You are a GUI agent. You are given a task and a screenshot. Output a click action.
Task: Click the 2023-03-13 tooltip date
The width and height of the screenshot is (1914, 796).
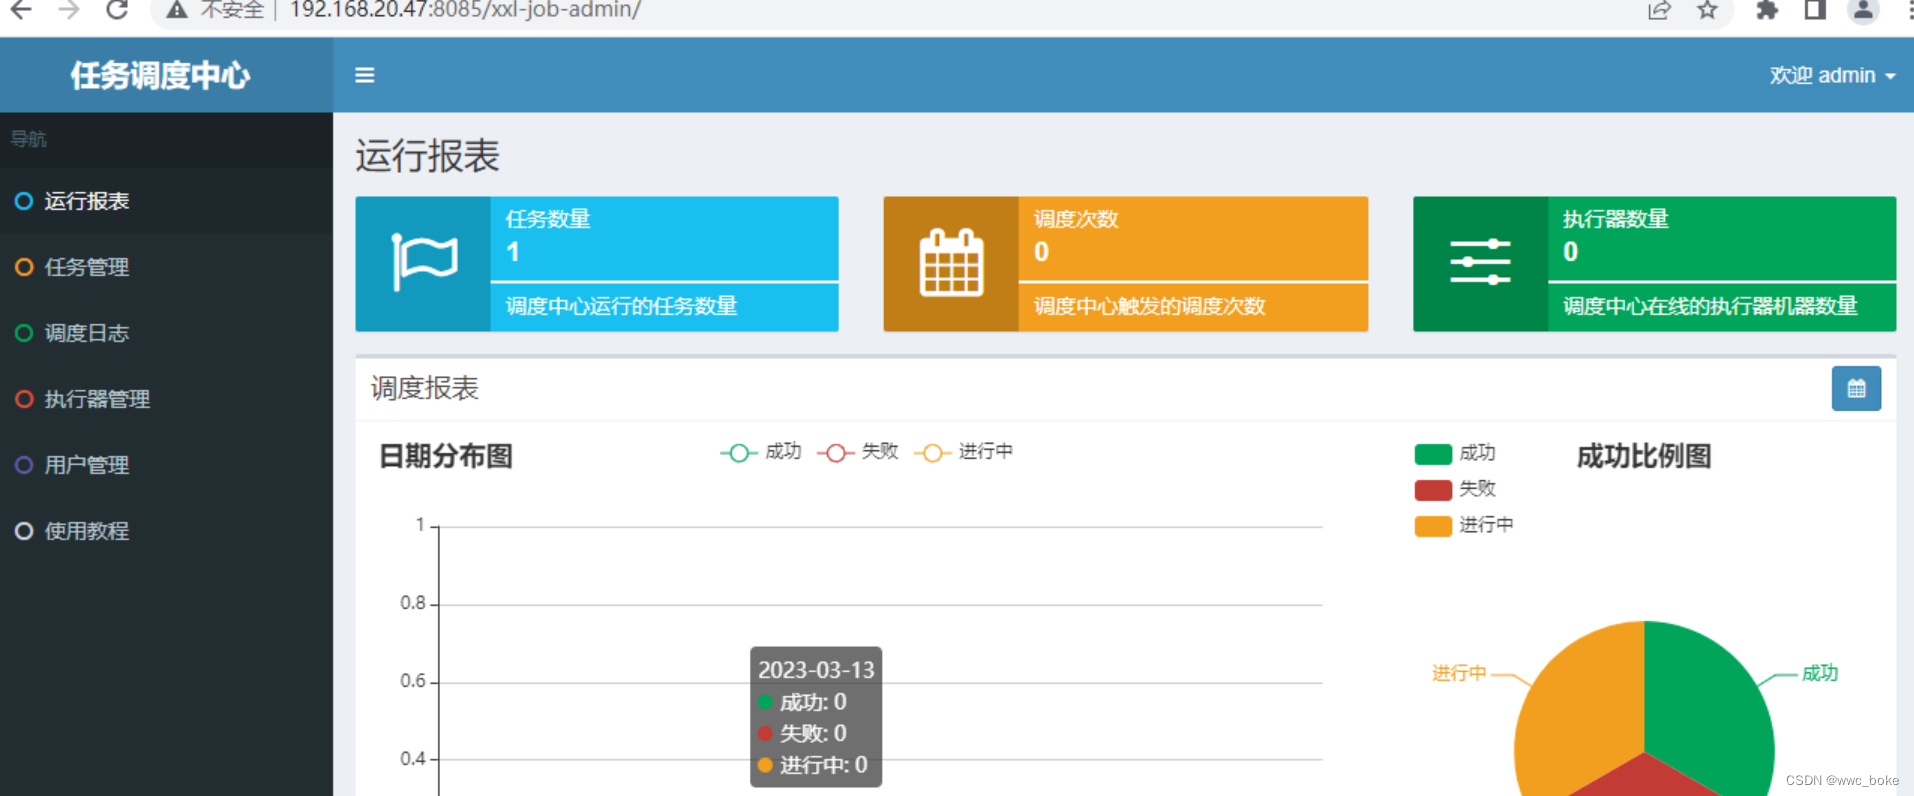816,670
